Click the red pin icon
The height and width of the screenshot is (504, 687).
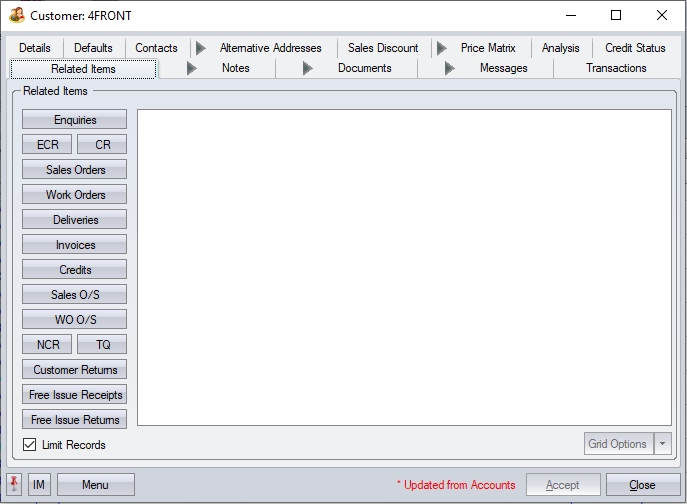(x=14, y=485)
